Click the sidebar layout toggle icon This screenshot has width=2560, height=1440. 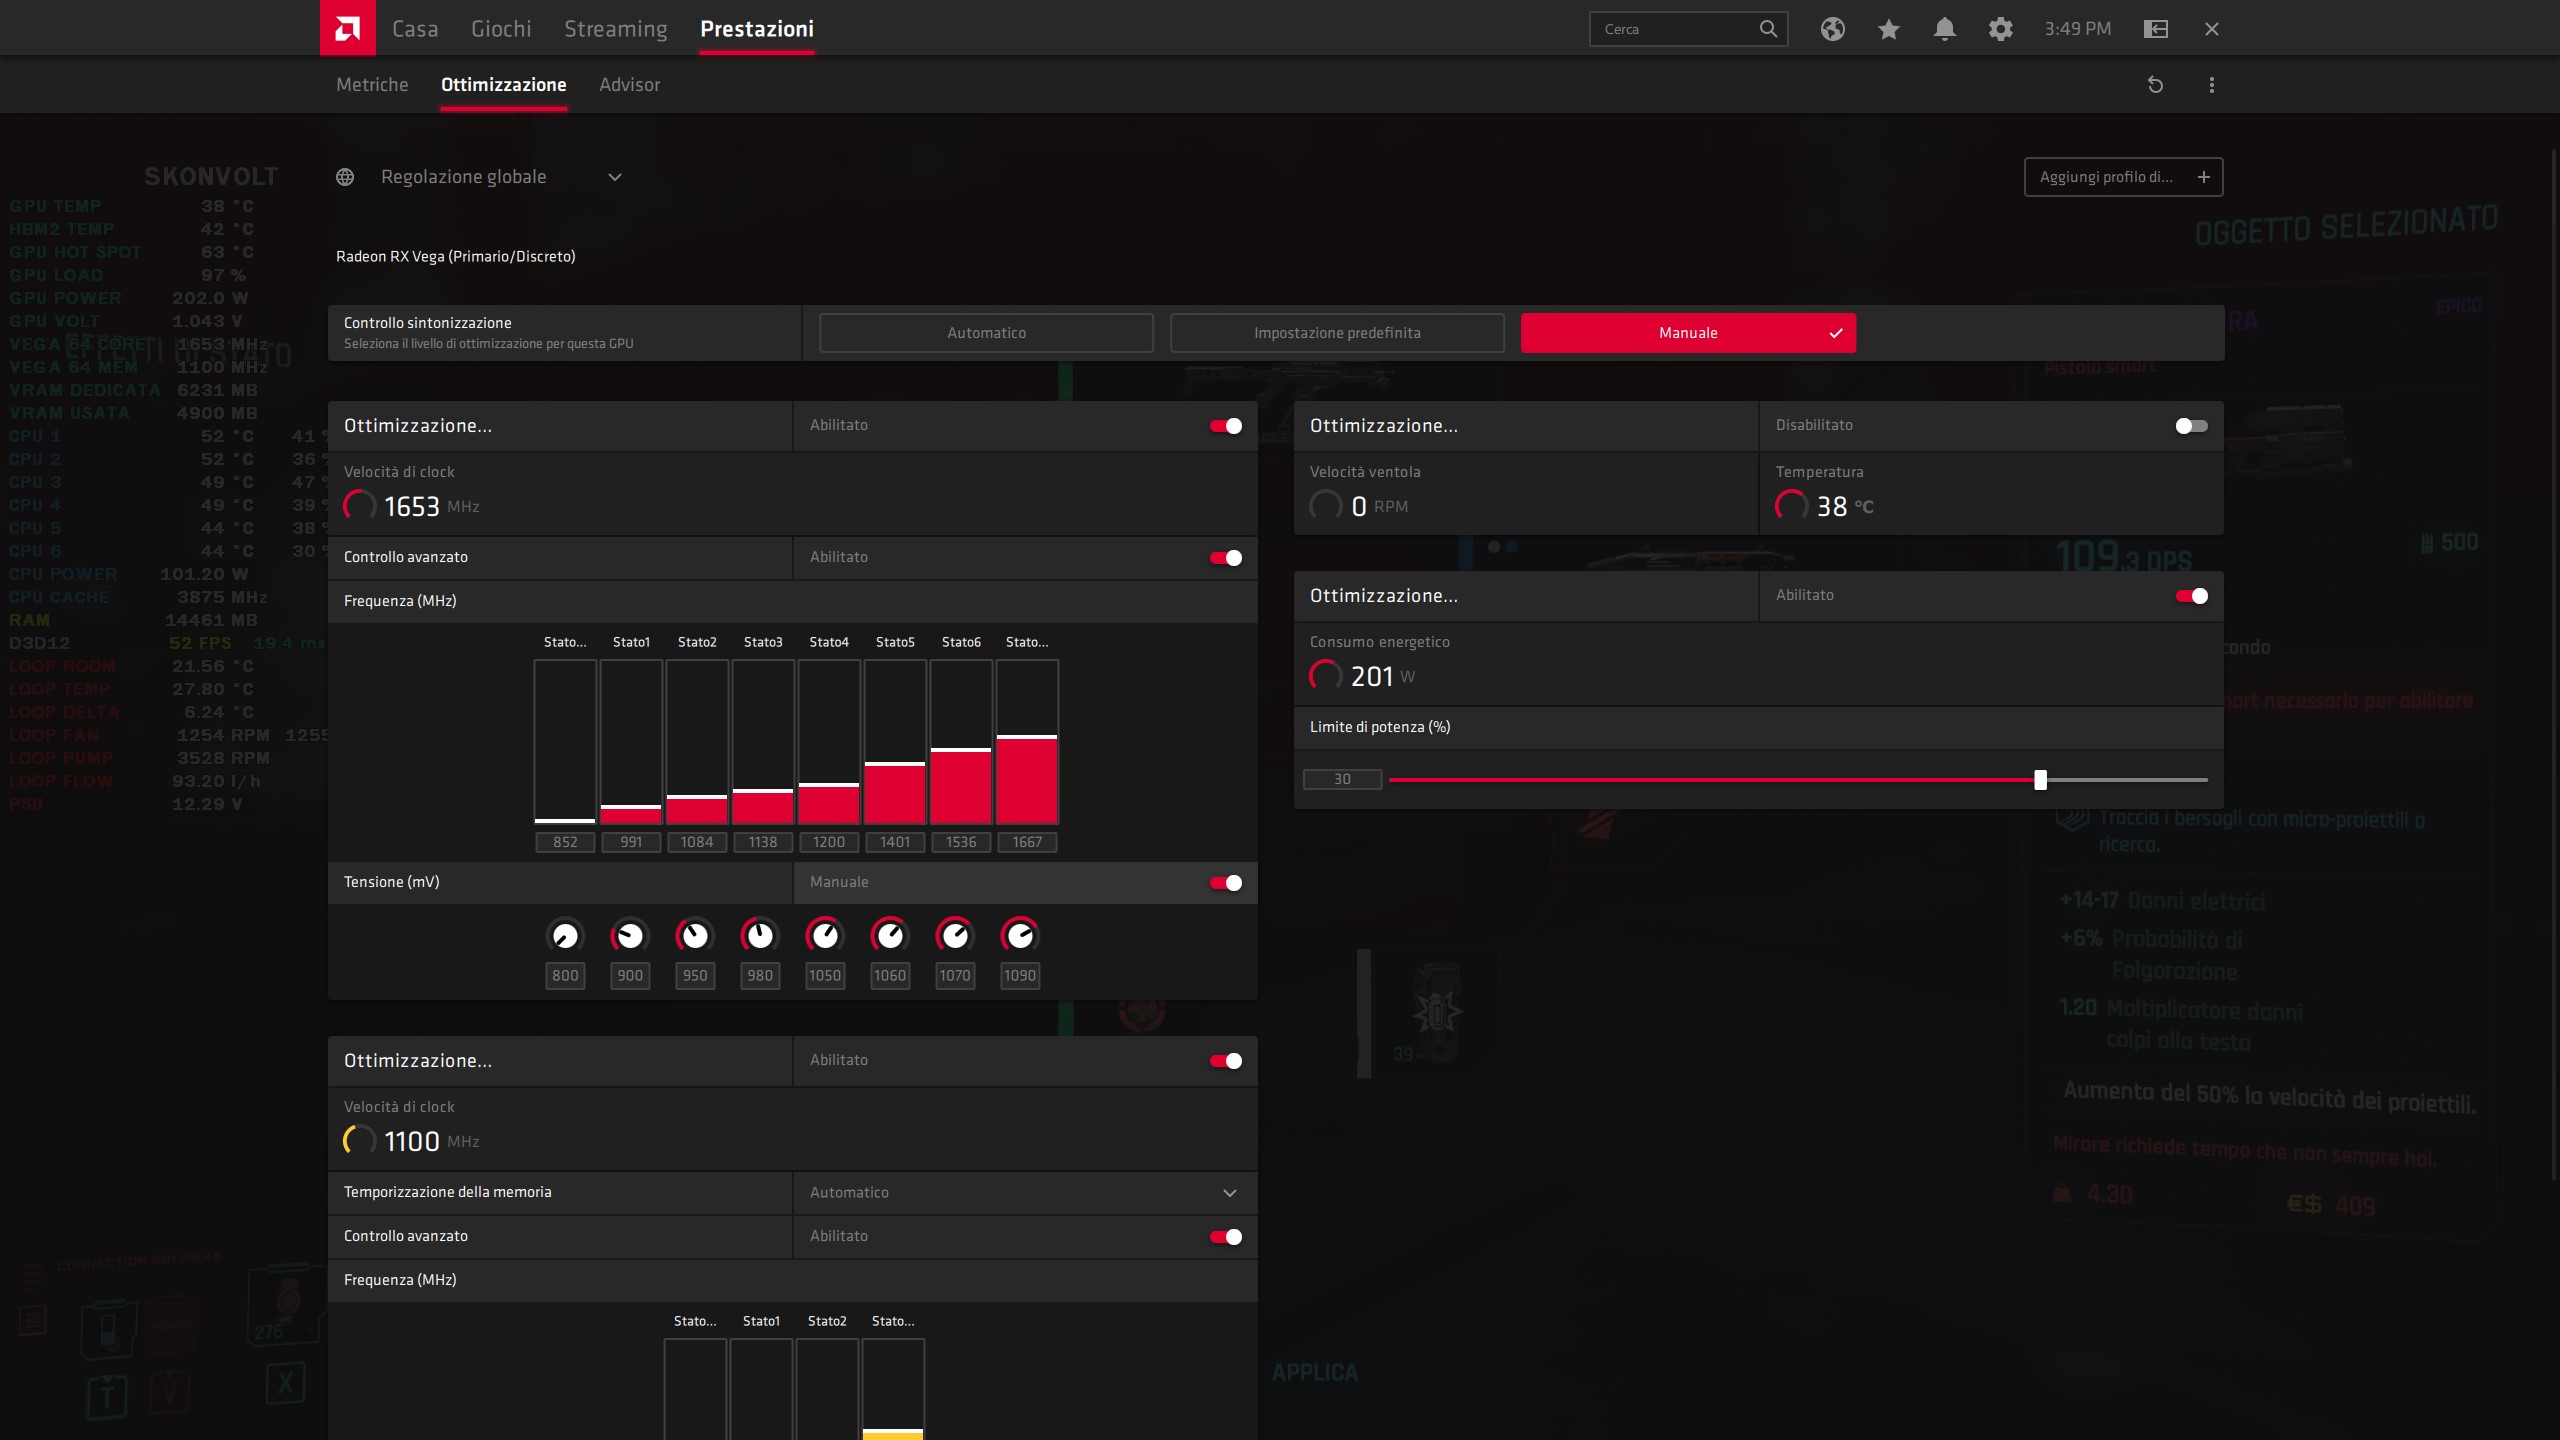[2156, 29]
